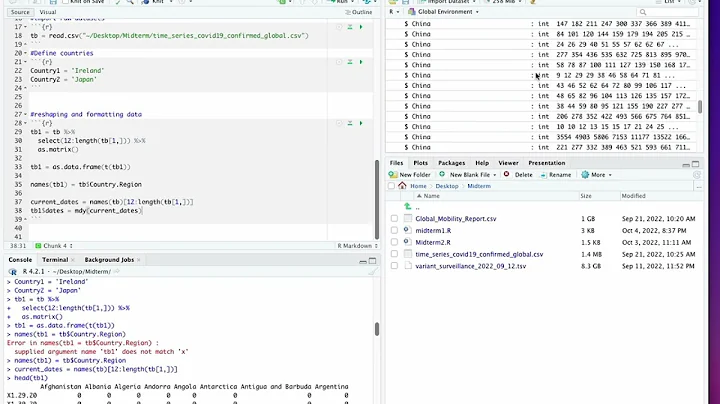Screen dimensions: 720x404
Task: Open variant_surveillance_2022_09_12.tsv file link
Action: pyautogui.click(x=471, y=266)
